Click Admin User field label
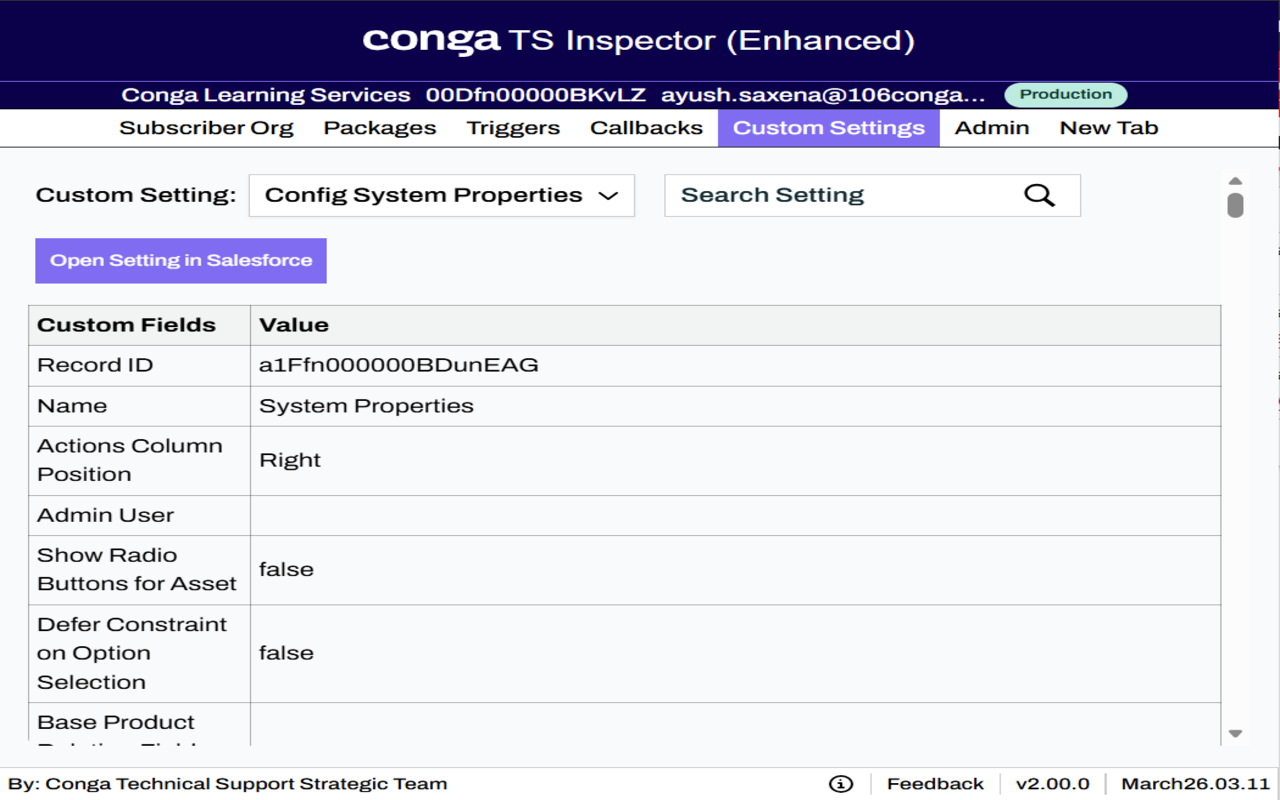1280x800 pixels. [x=106, y=515]
